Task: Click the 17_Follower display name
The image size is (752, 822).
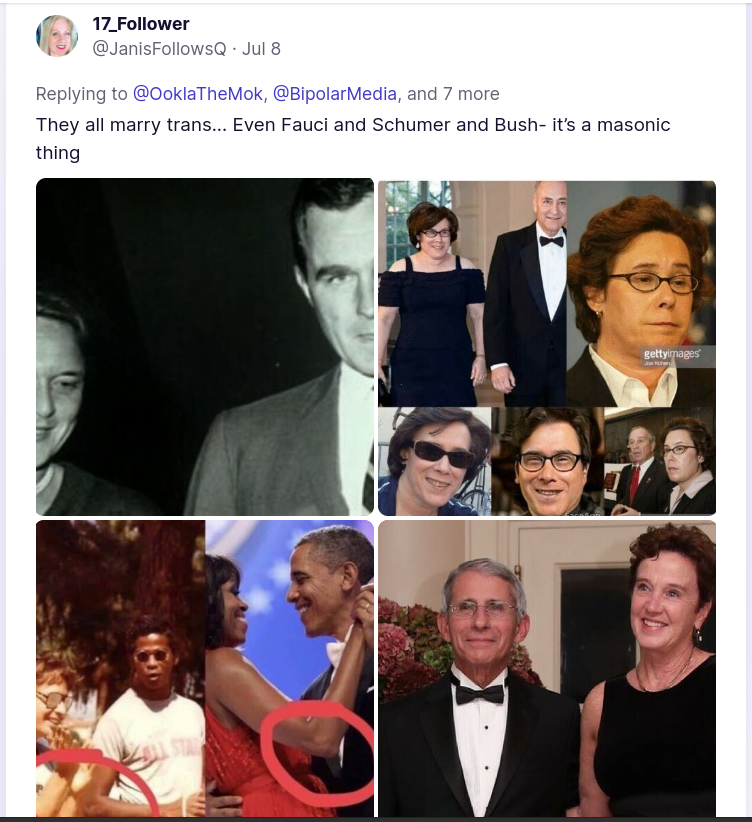Action: 141,24
